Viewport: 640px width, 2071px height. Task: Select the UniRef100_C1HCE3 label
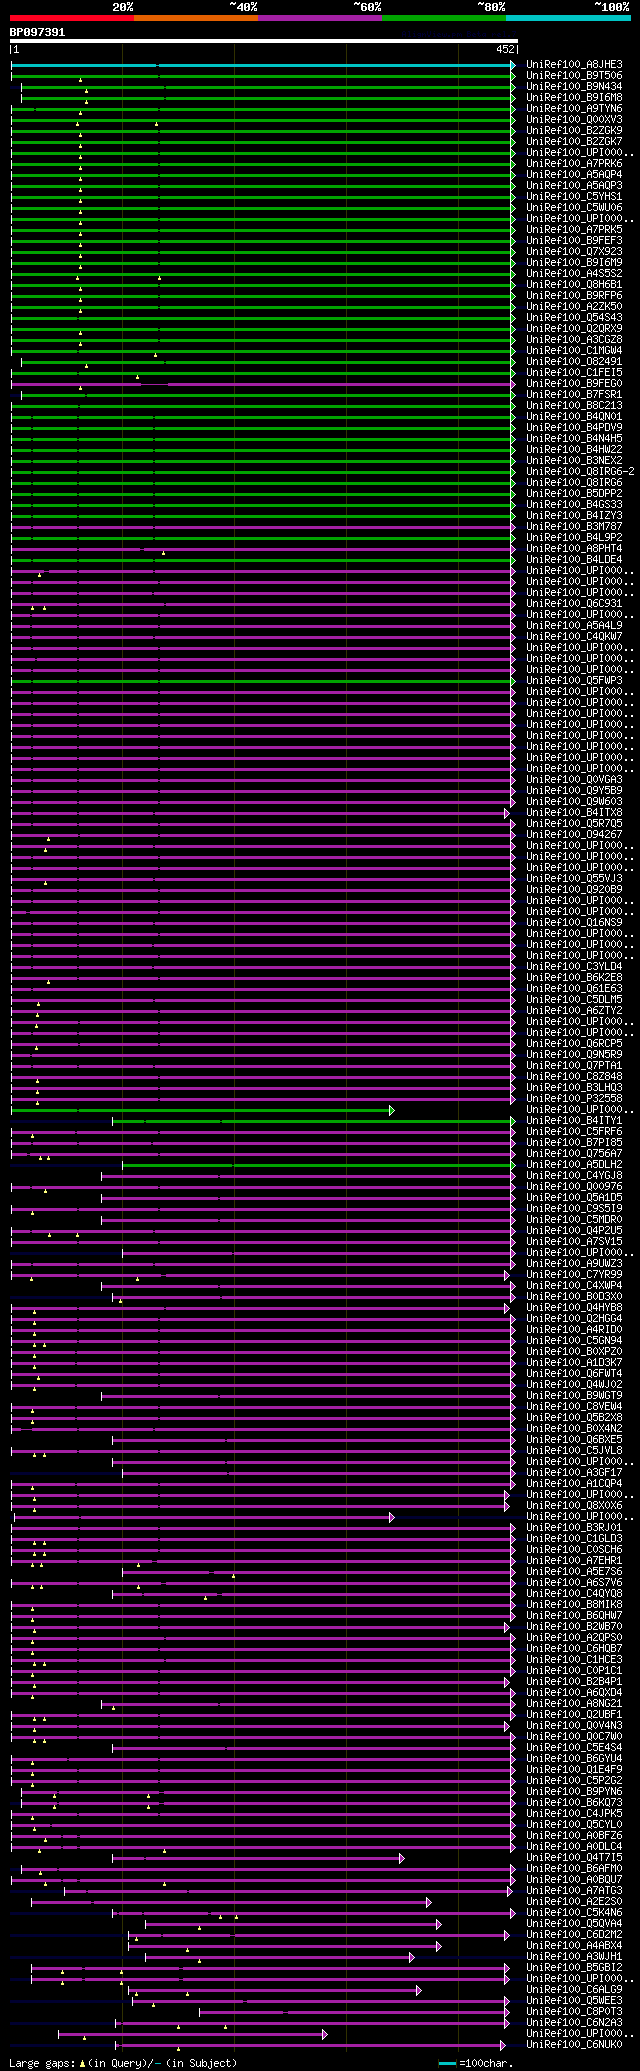[x=574, y=1660]
